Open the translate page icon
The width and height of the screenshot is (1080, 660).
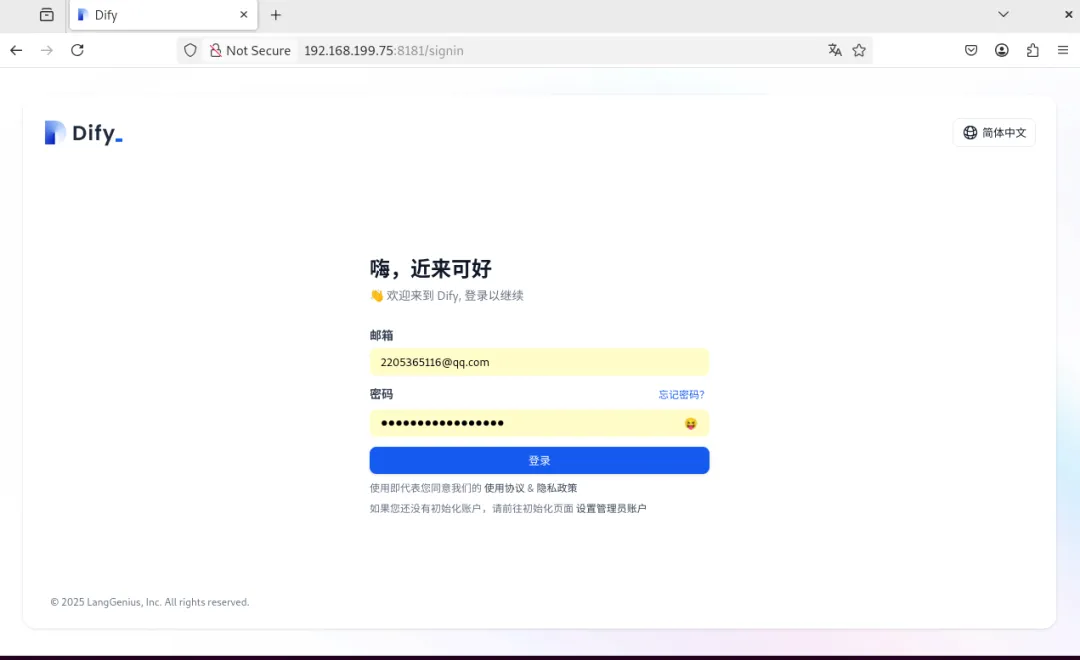click(835, 50)
